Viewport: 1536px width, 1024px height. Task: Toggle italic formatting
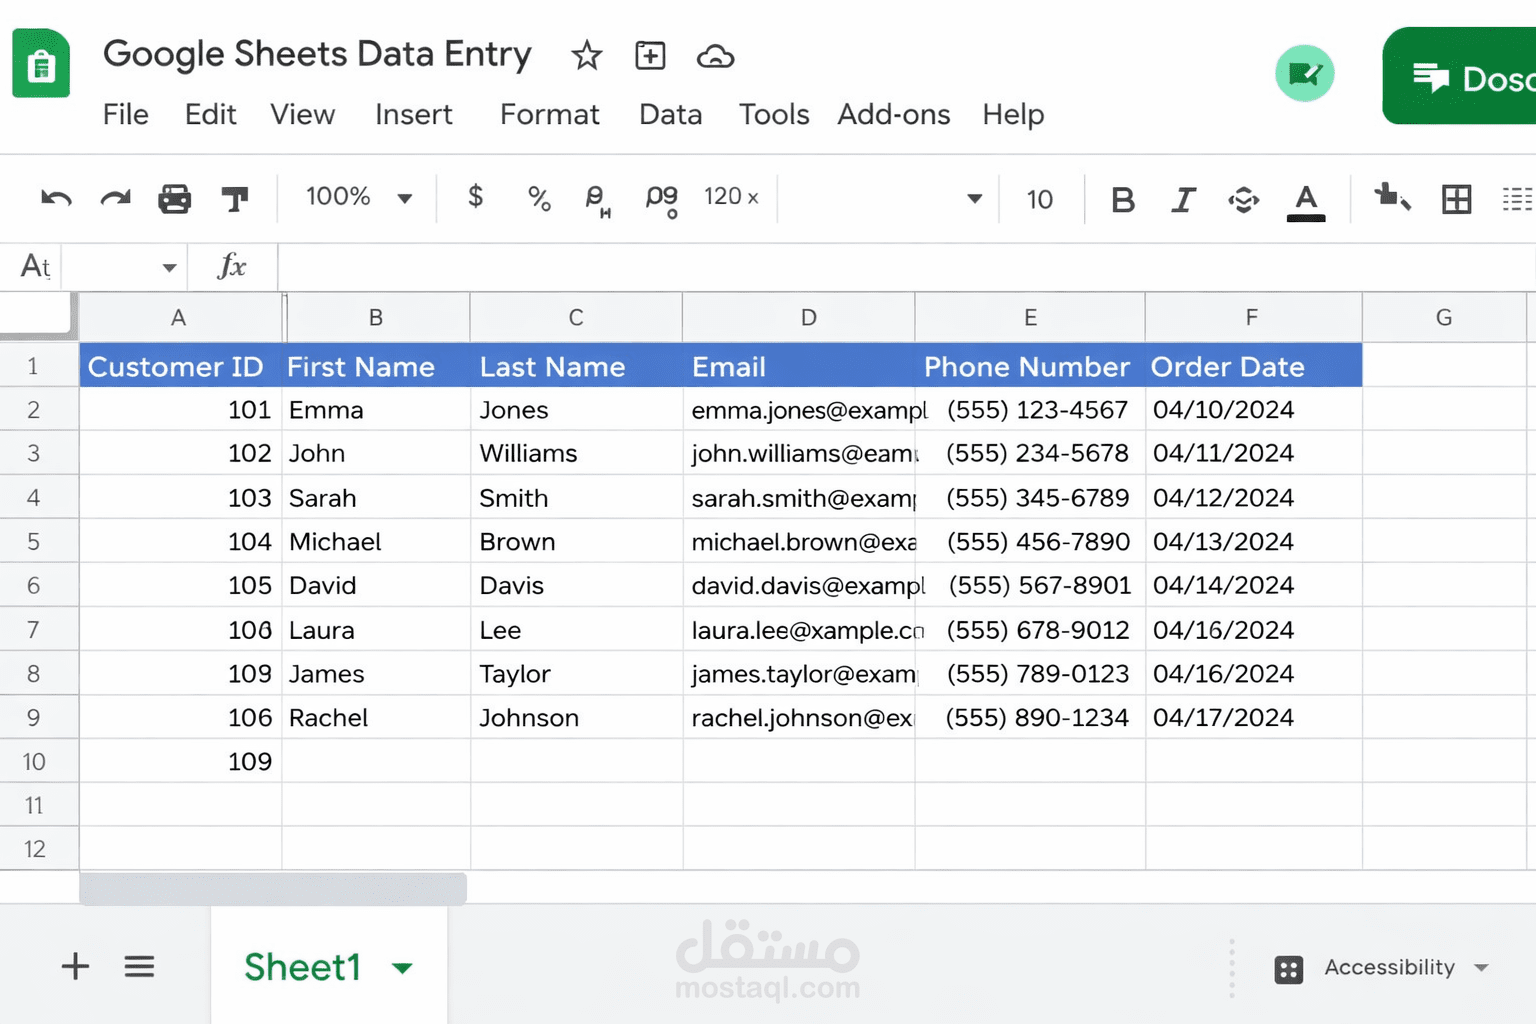1184,200
